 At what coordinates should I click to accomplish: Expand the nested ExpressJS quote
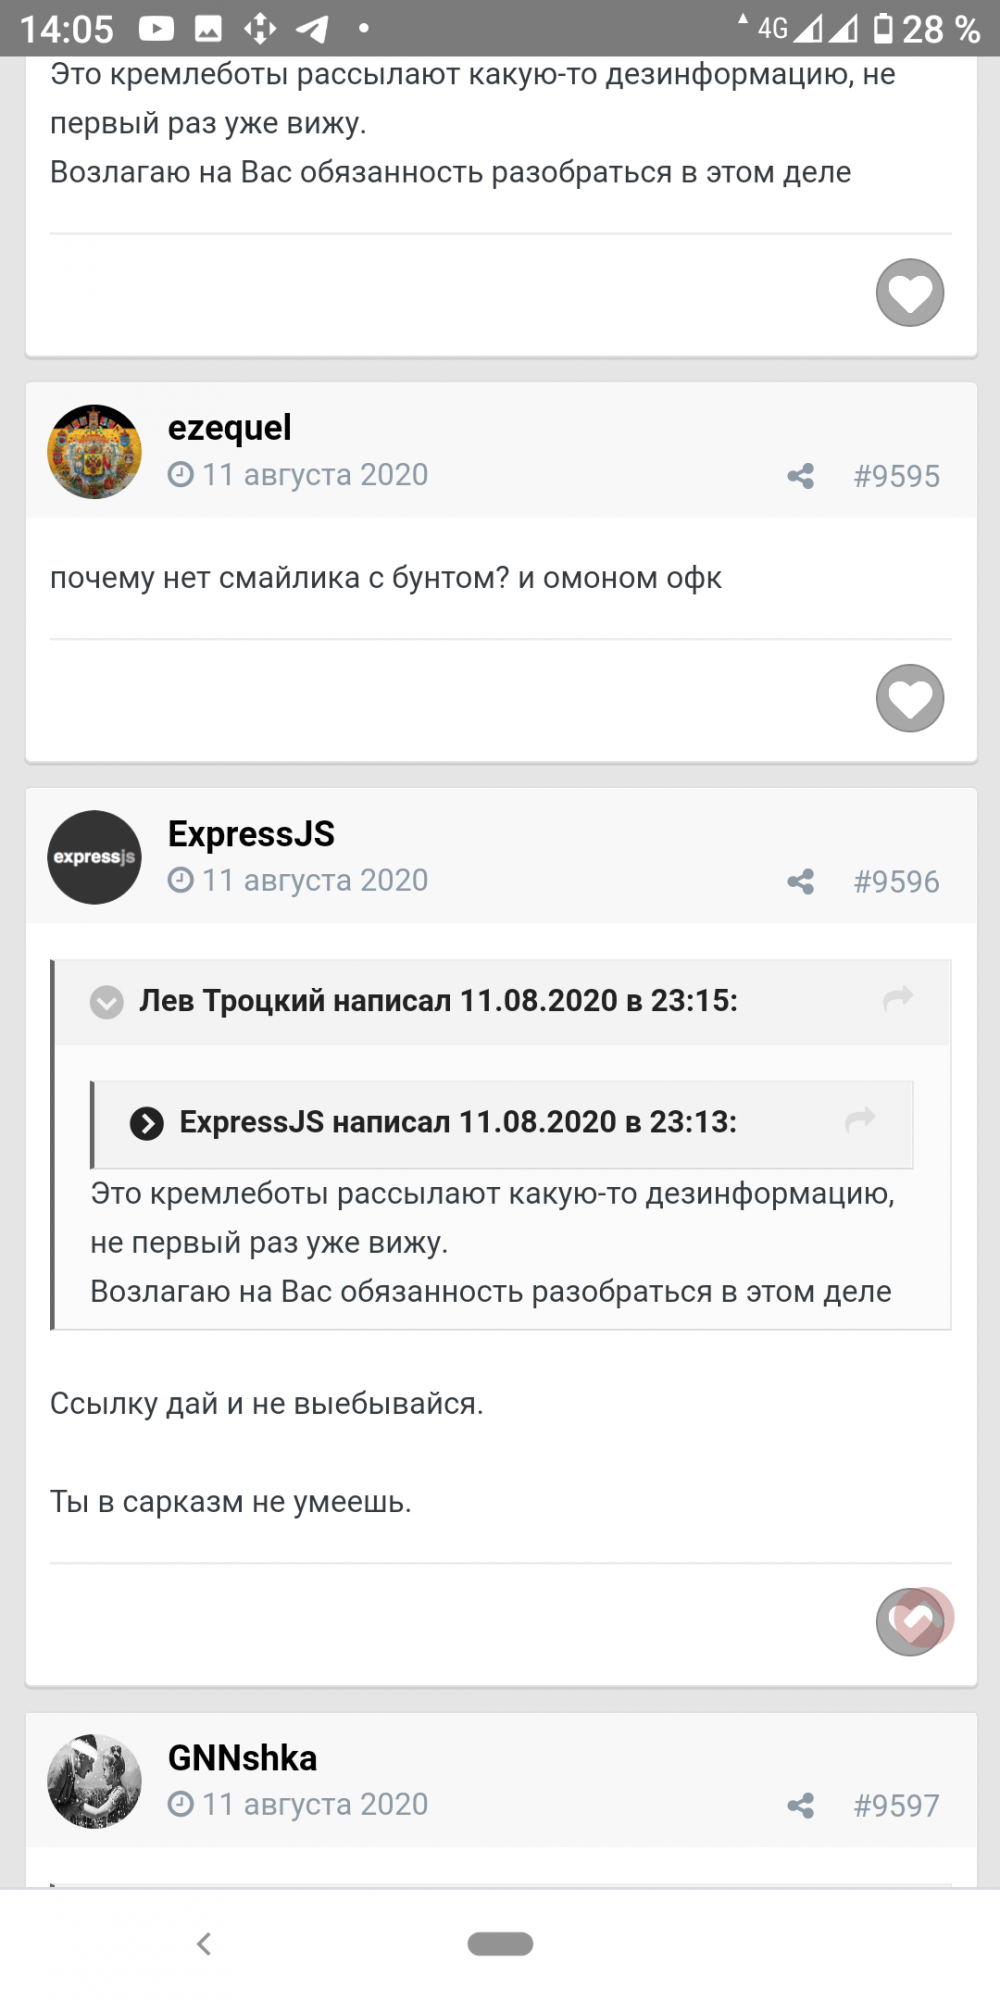147,1123
